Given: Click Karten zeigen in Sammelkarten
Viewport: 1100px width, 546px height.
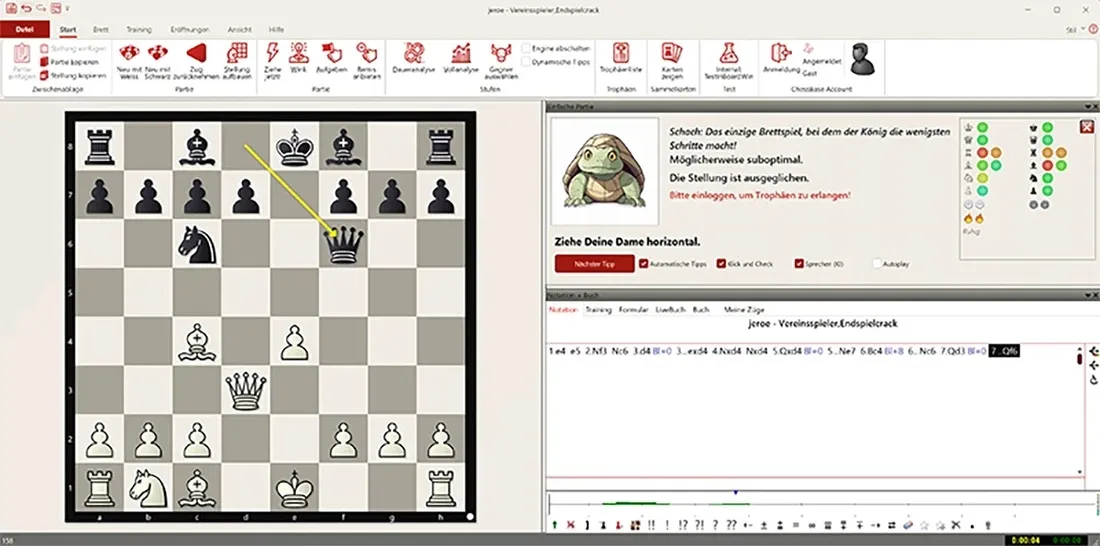Looking at the screenshot, I should 672,60.
